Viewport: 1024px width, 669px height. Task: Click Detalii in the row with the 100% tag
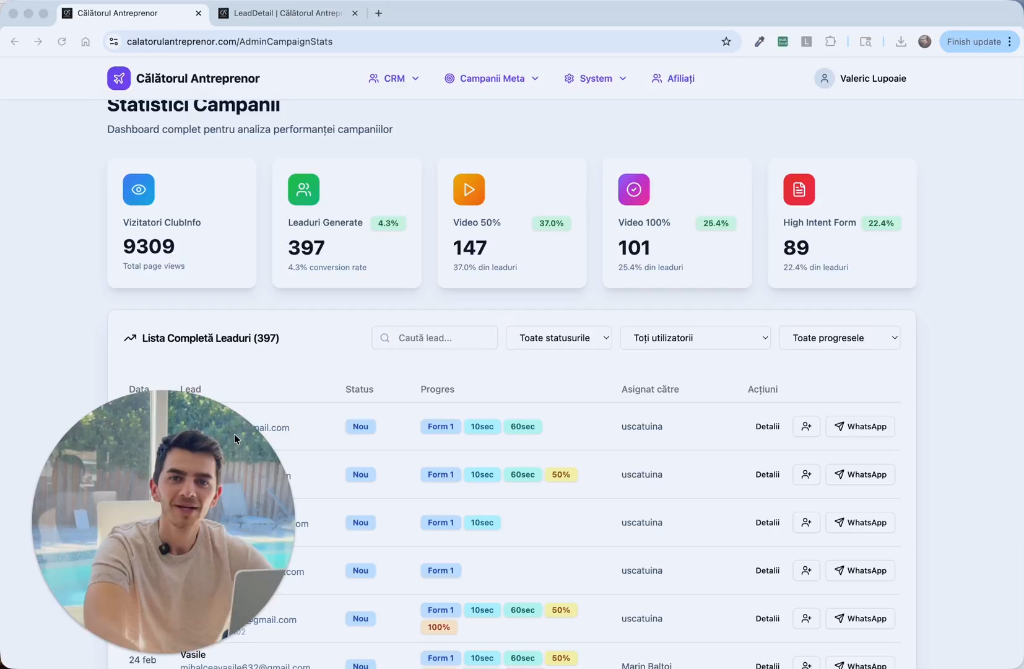tap(767, 619)
